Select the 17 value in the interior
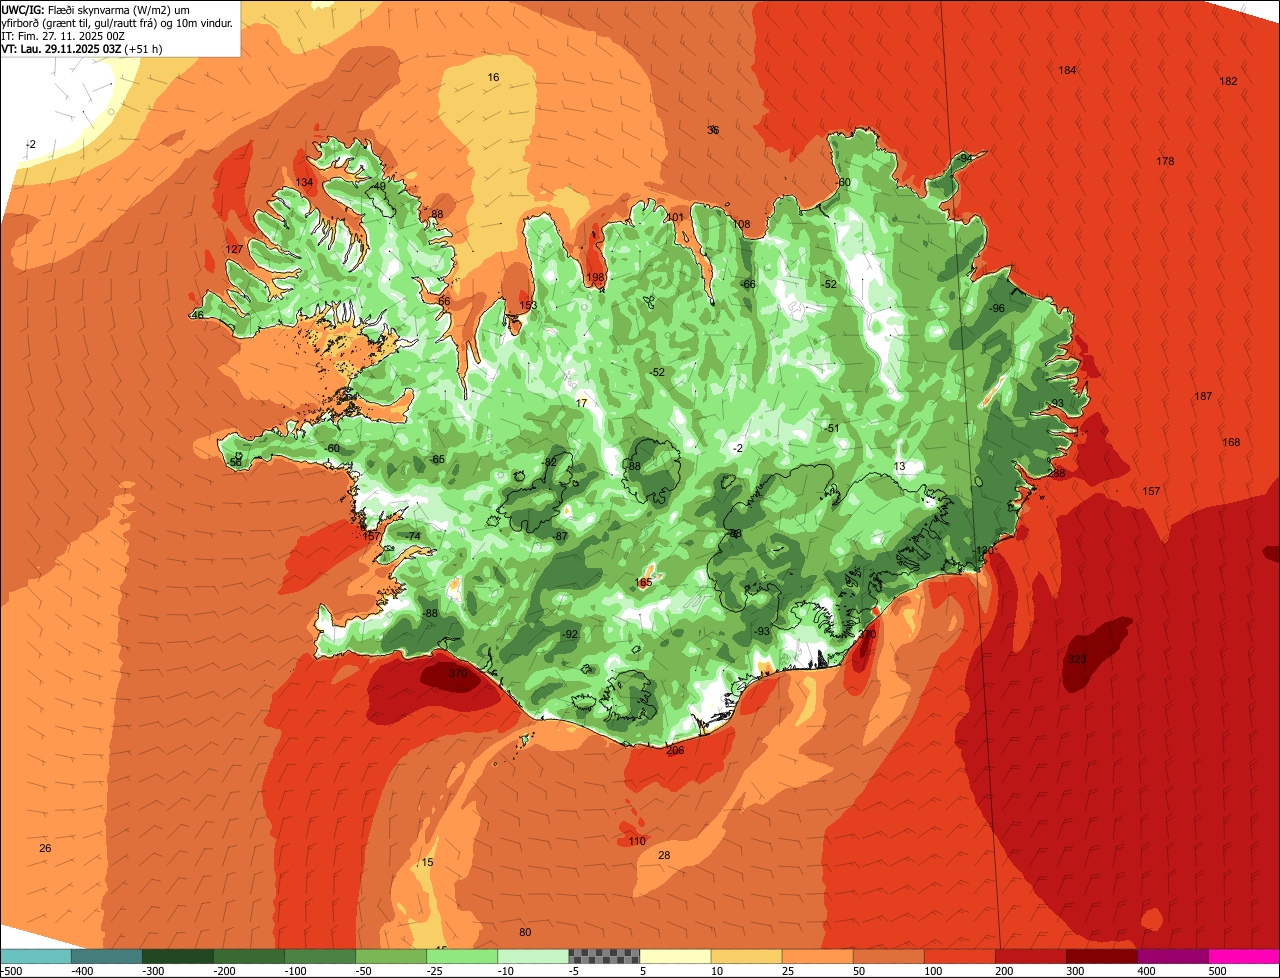The image size is (1280, 978). point(582,403)
